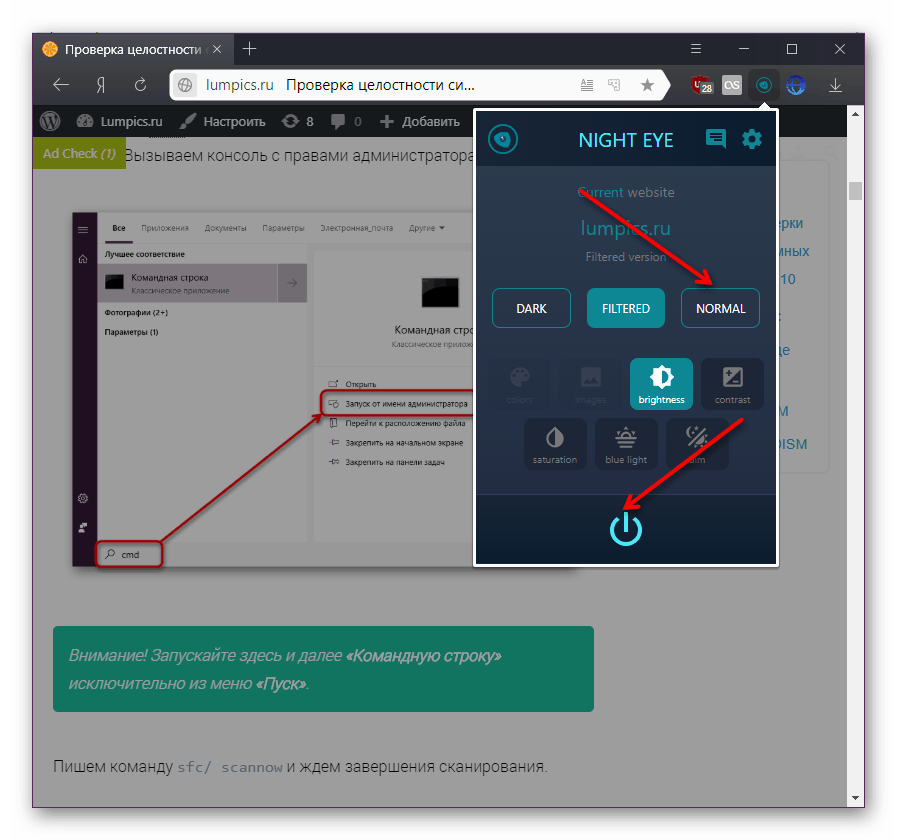Open the contrast filter setting
Viewport: 897px width, 840px height.
coord(732,384)
